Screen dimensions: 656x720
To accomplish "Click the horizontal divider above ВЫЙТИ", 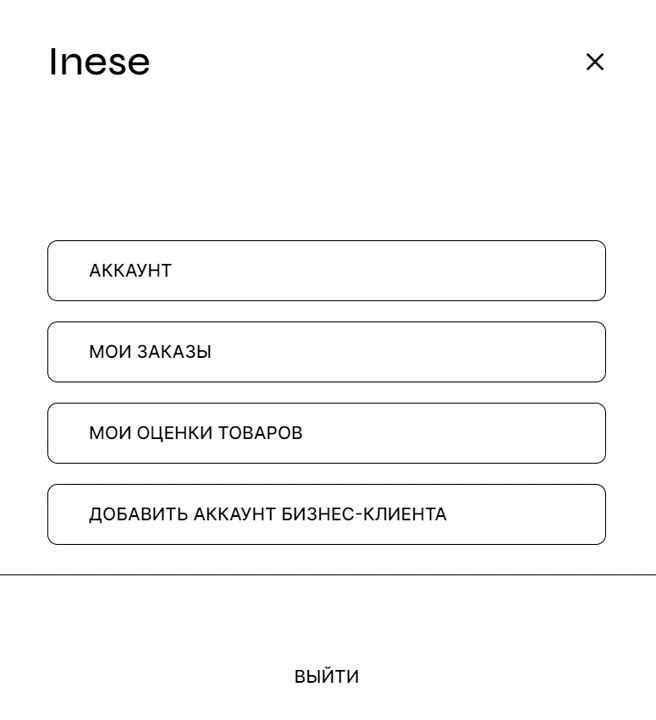I will pos(328,575).
